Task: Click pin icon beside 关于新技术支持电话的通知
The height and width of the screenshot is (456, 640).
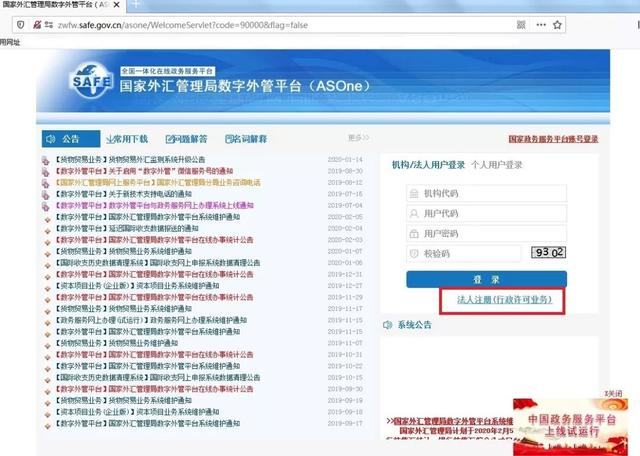Action: click(x=45, y=195)
